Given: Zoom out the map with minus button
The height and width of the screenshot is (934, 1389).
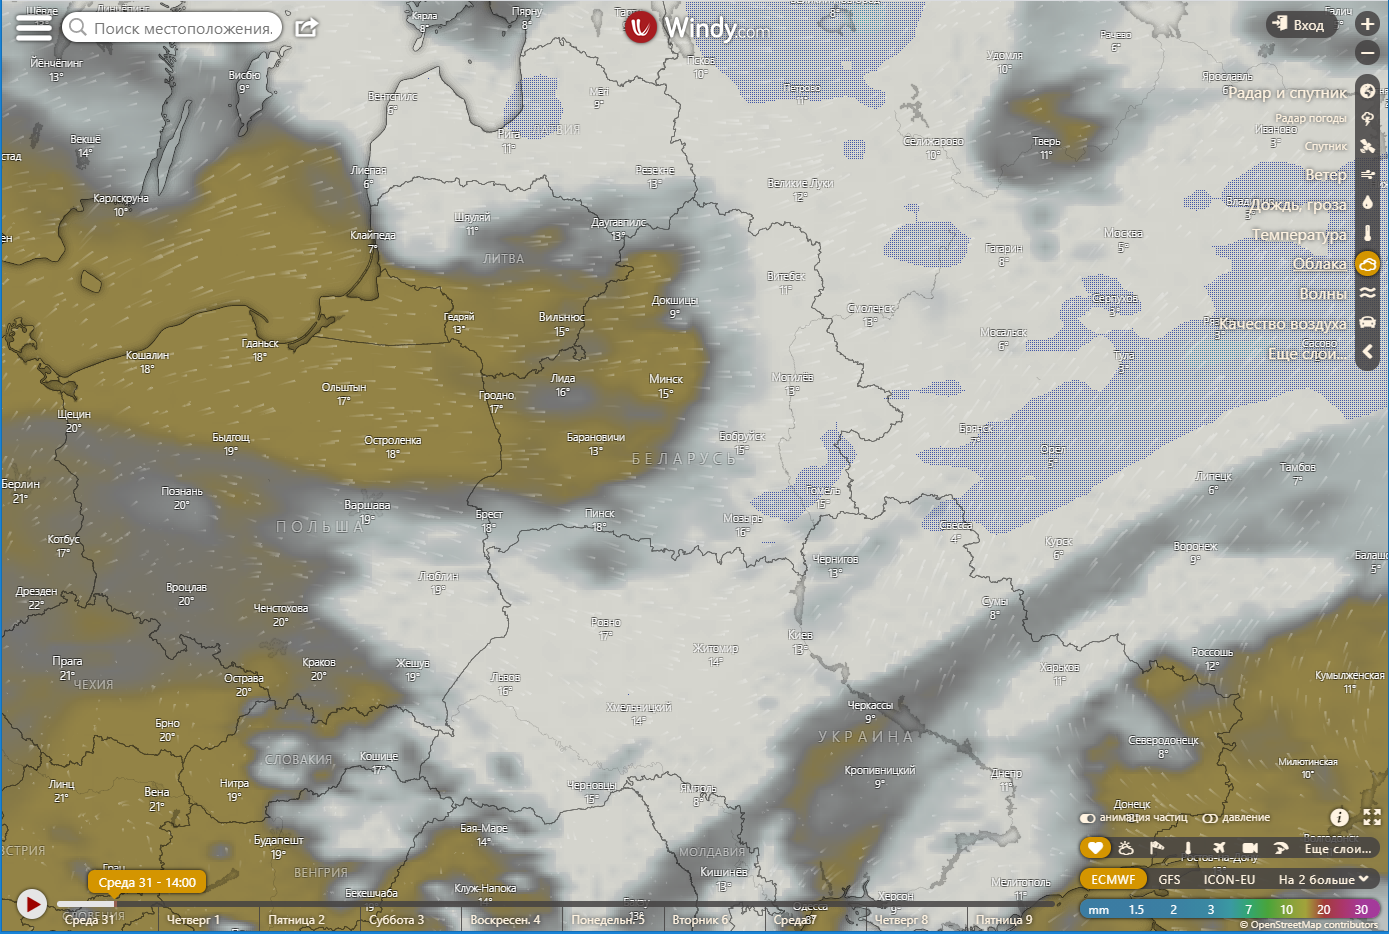Looking at the screenshot, I should 1367,52.
